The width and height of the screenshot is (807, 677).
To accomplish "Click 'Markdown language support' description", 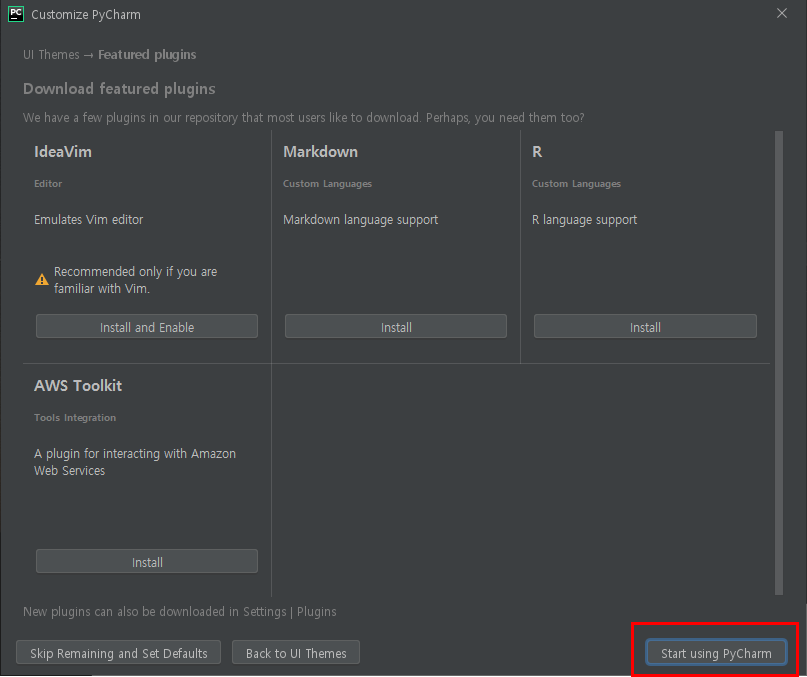I will [x=360, y=220].
